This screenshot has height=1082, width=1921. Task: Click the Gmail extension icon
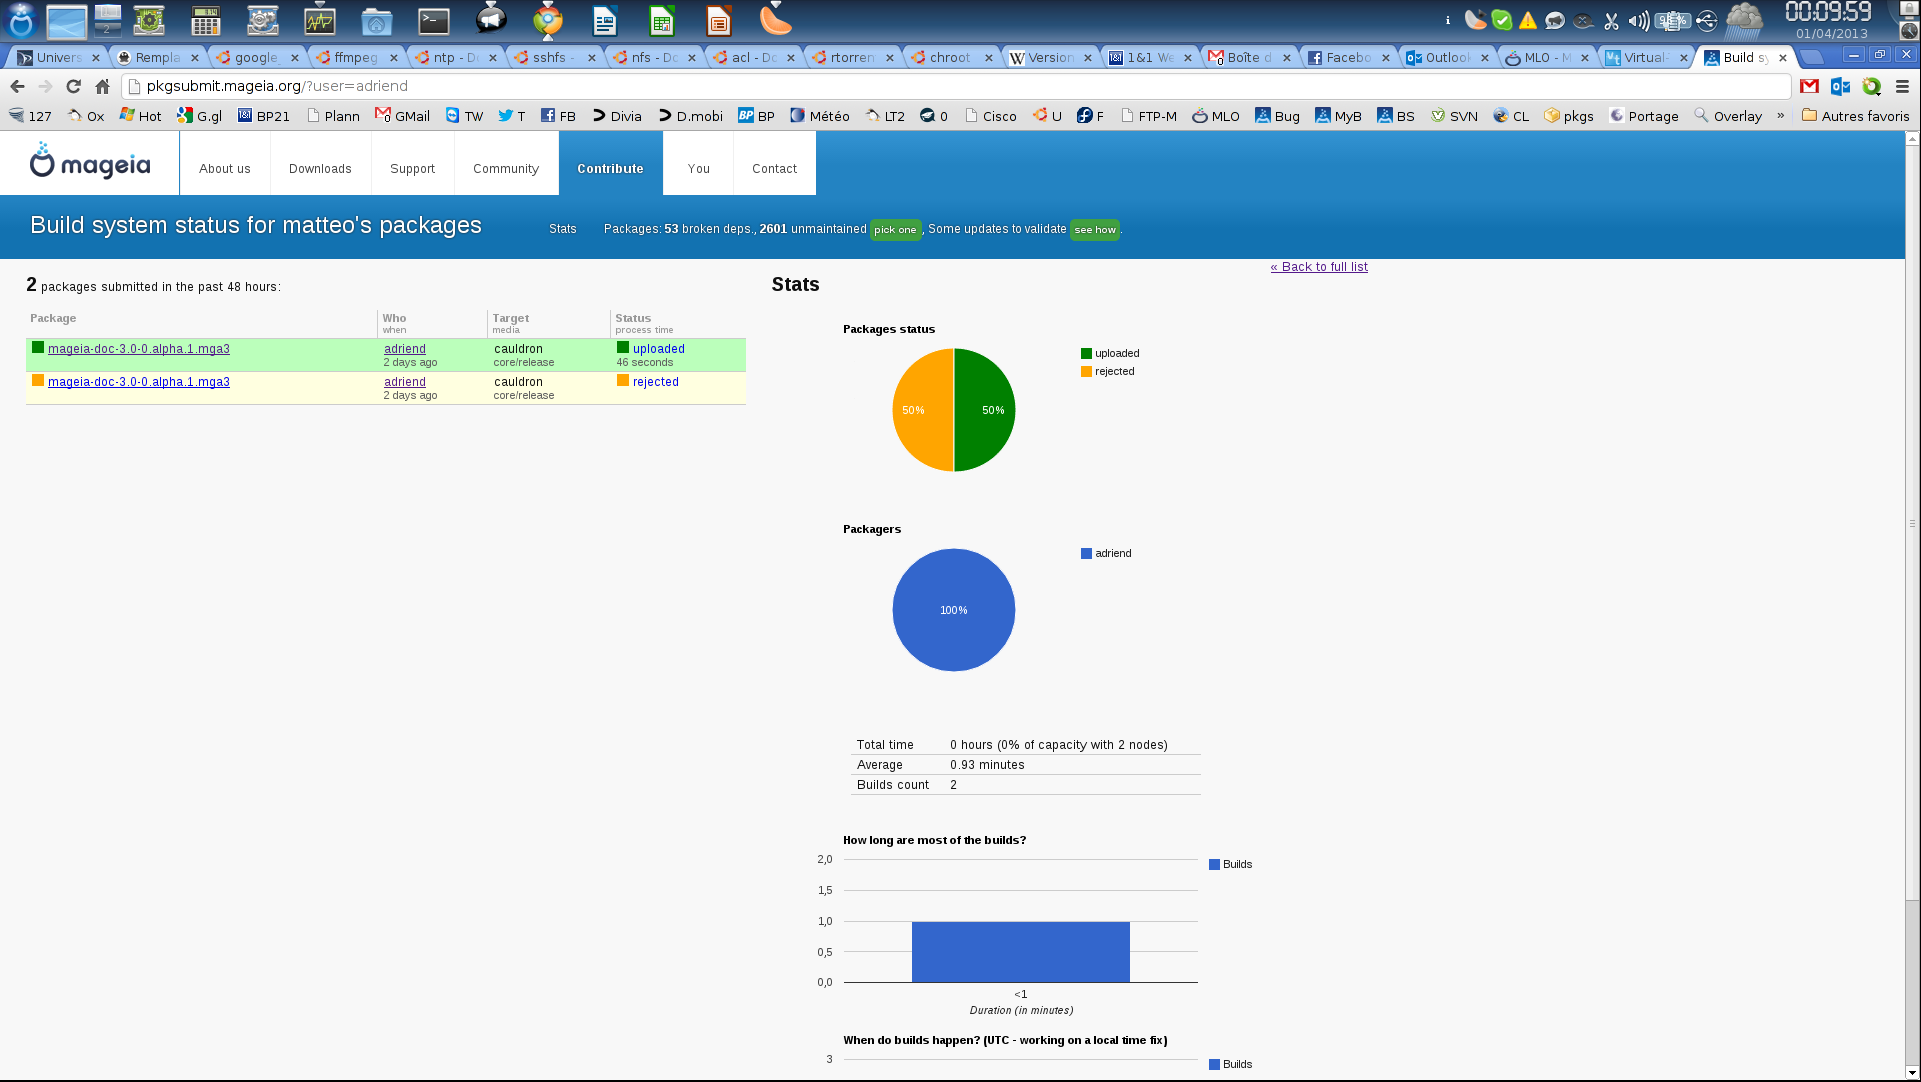point(1809,86)
